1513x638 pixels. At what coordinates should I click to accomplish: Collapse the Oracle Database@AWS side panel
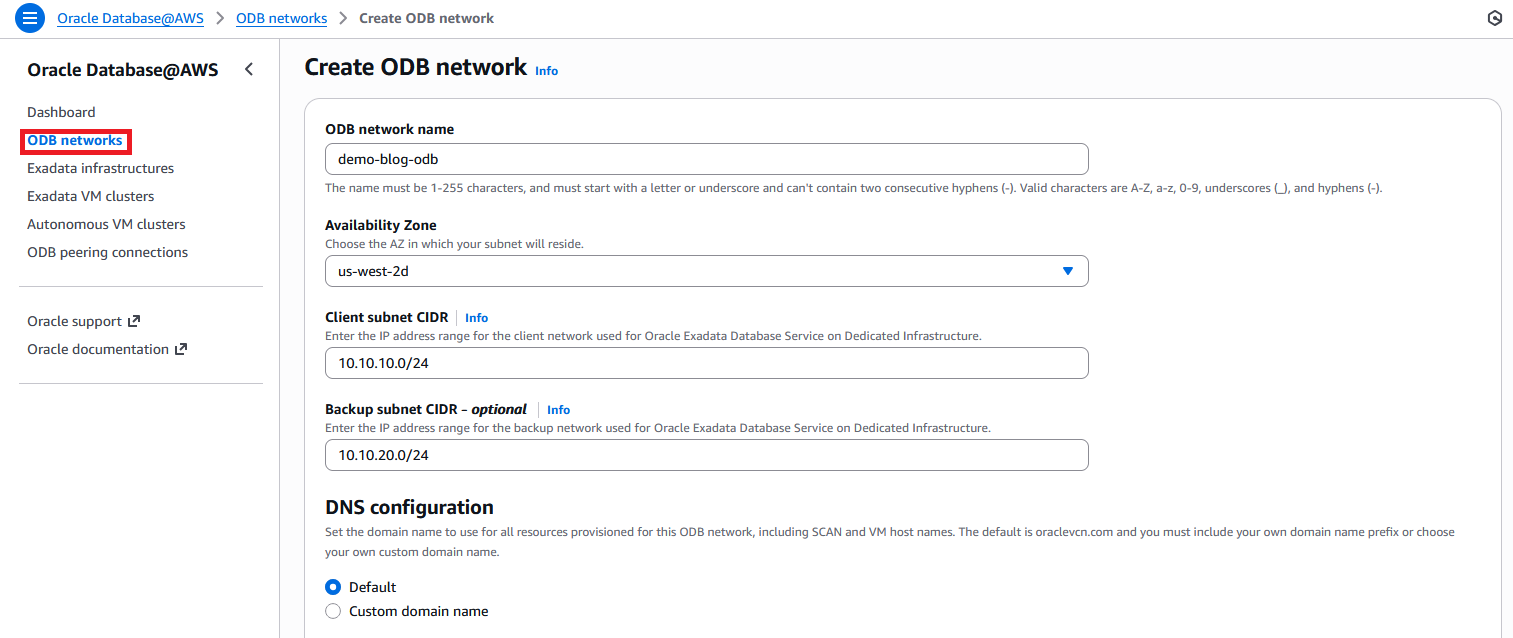(249, 69)
